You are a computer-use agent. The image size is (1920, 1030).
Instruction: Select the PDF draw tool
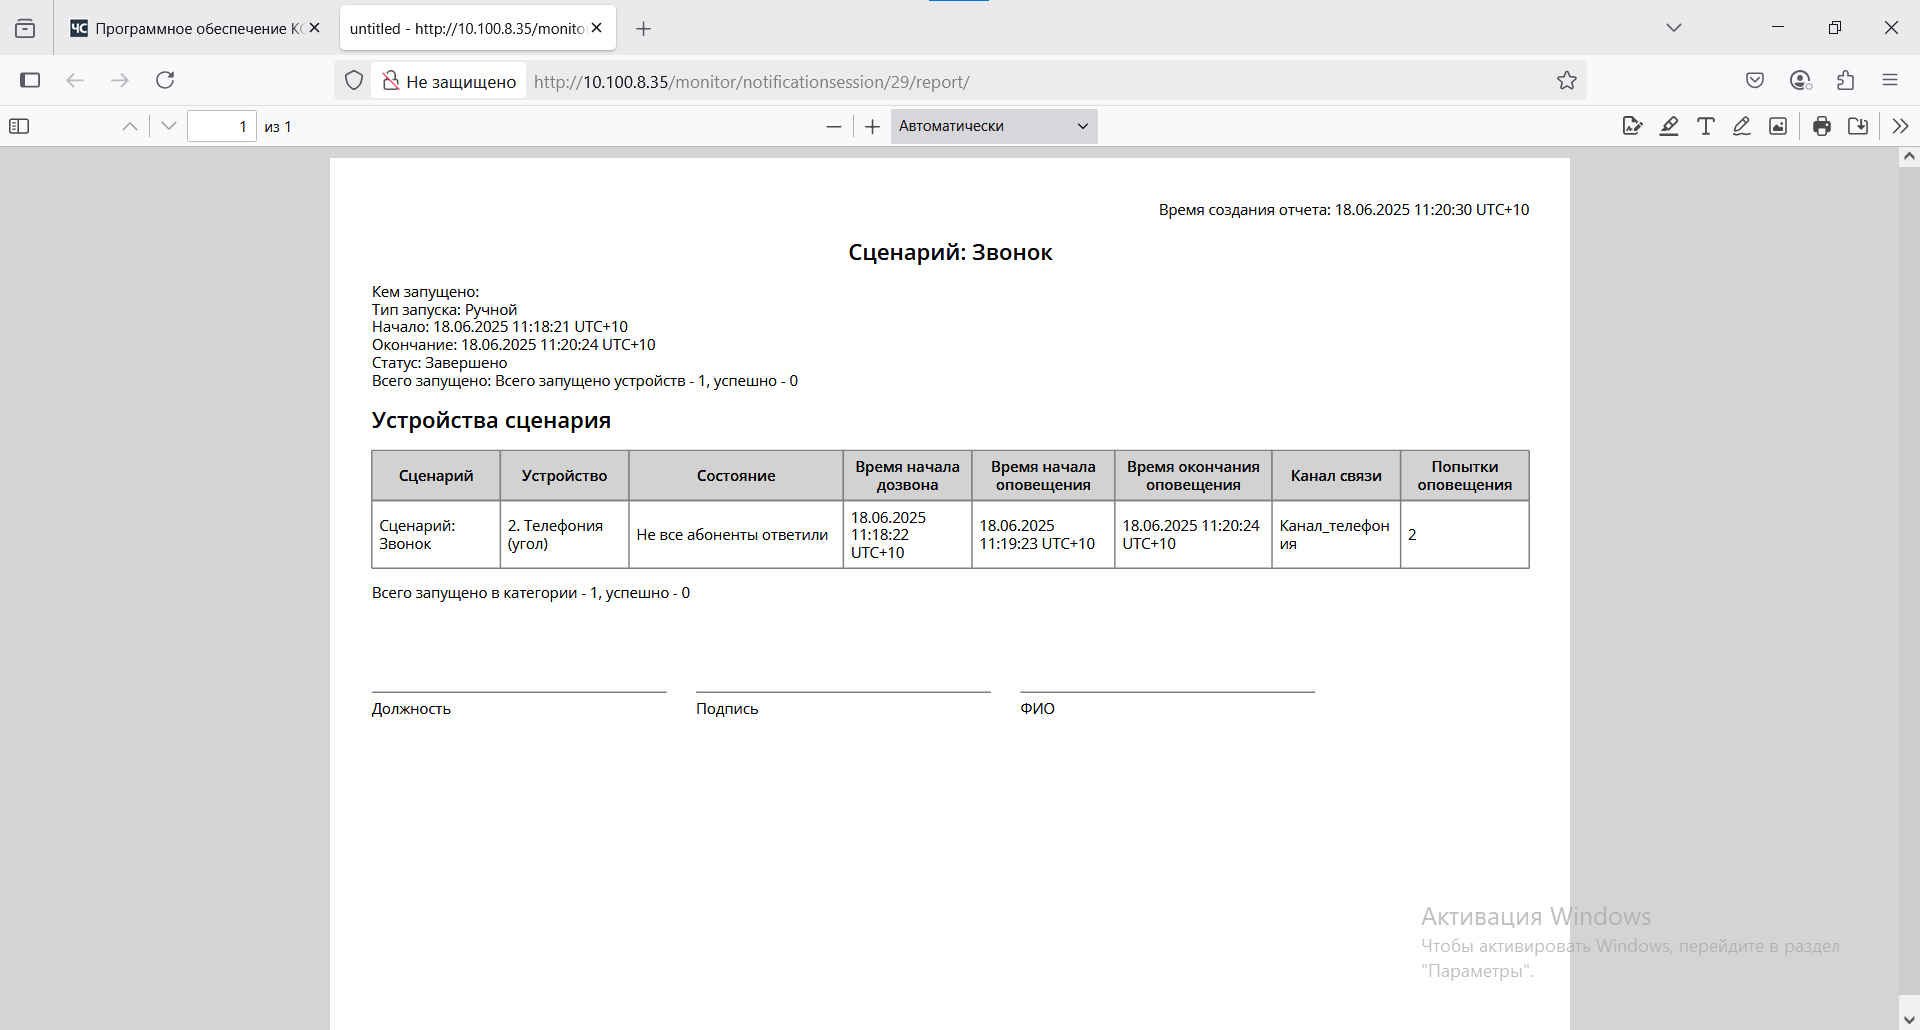pyautogui.click(x=1742, y=126)
